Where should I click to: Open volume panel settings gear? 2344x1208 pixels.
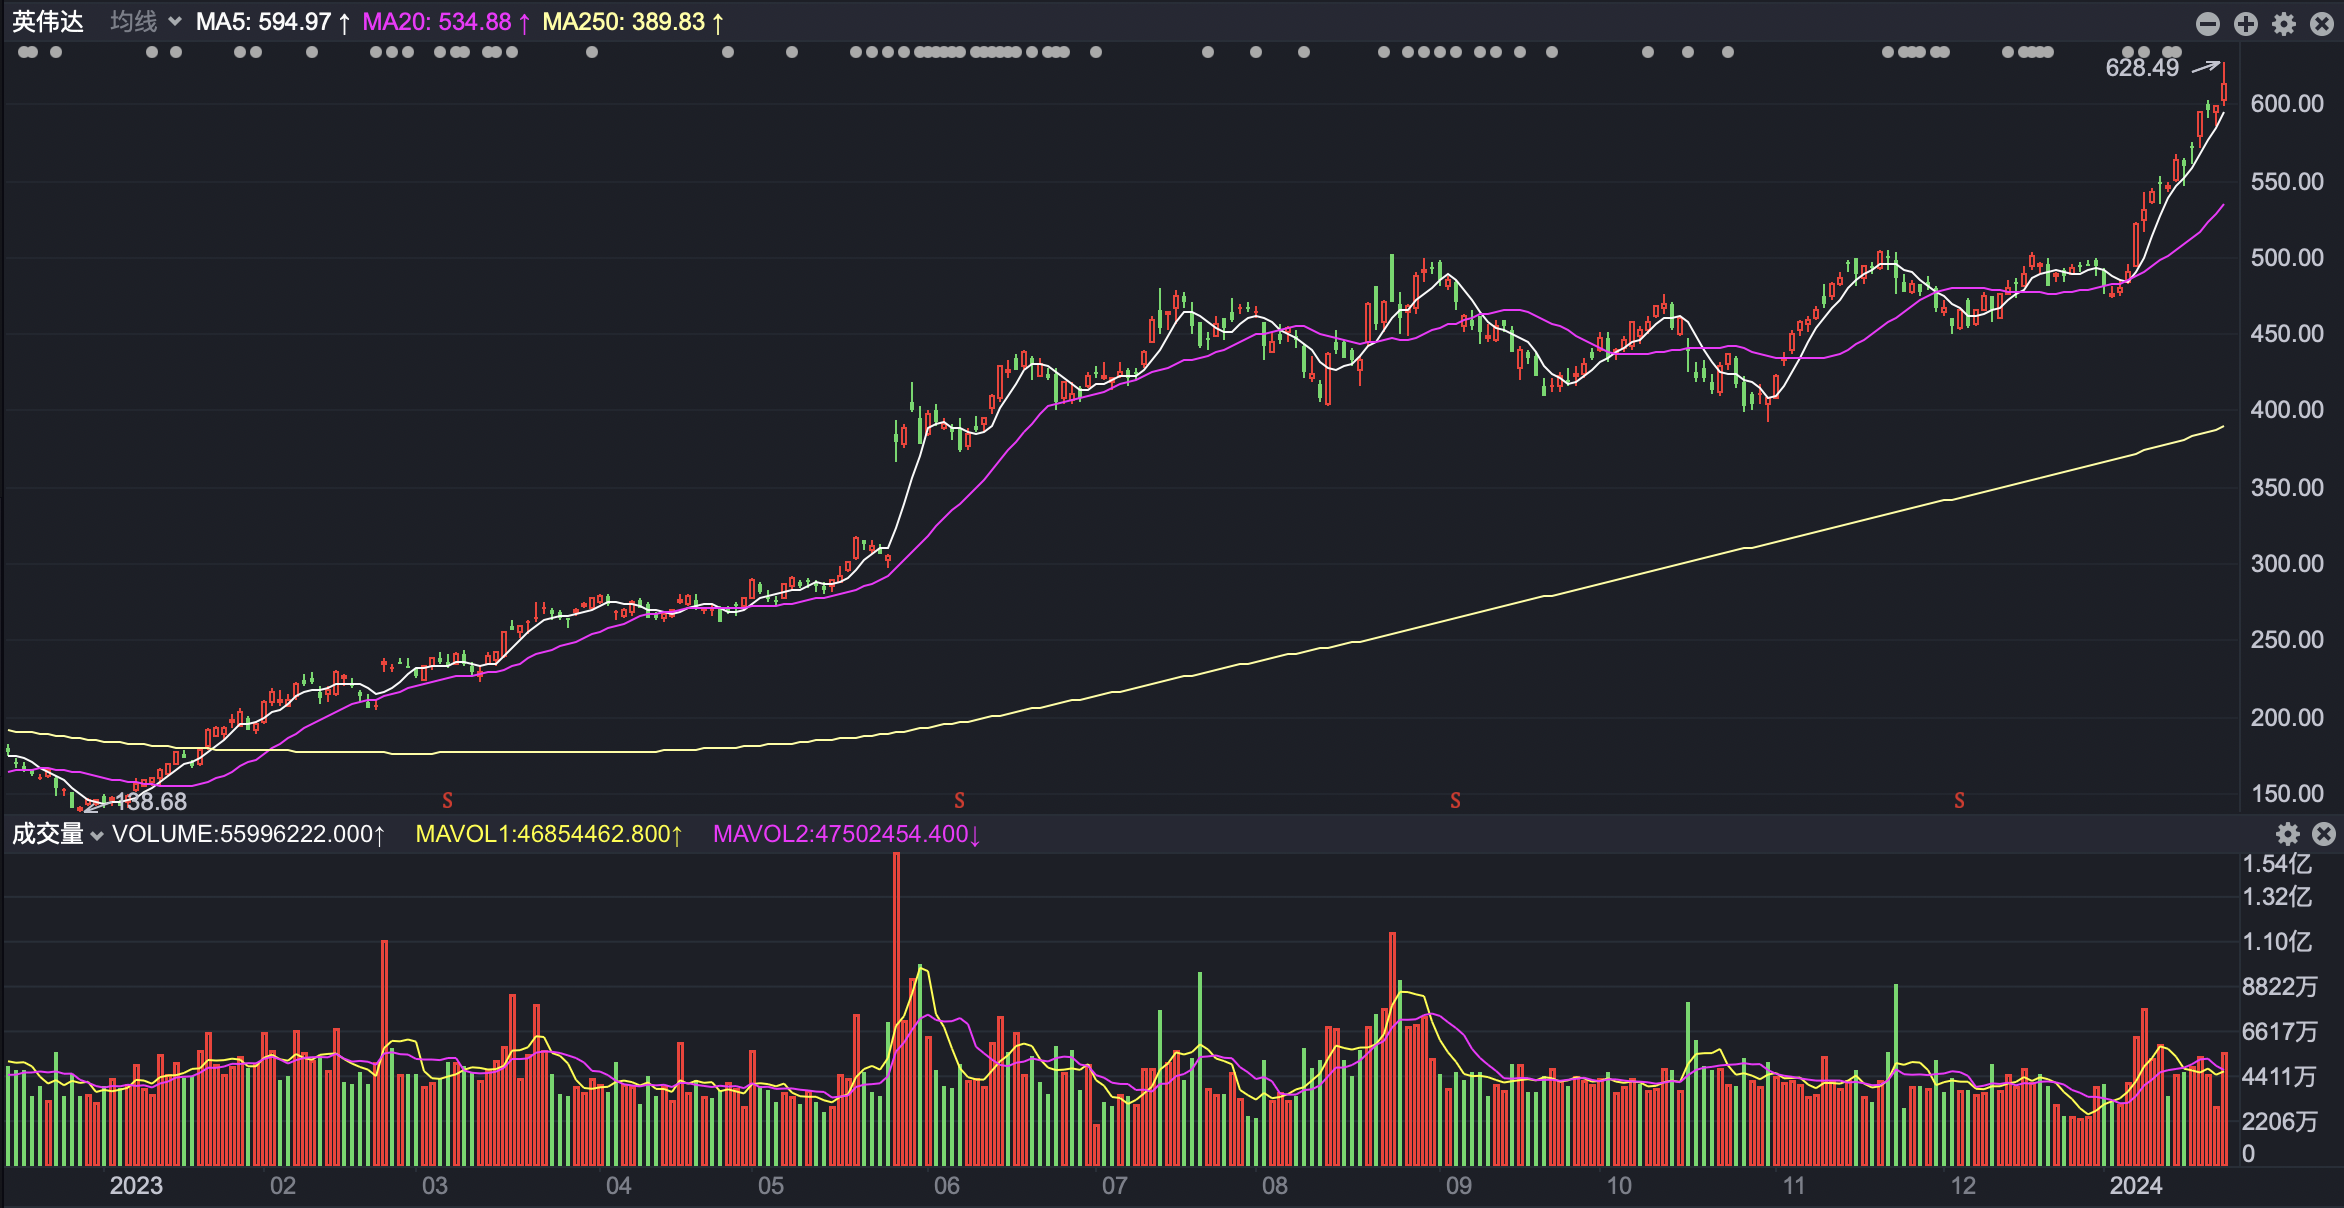(x=2288, y=834)
